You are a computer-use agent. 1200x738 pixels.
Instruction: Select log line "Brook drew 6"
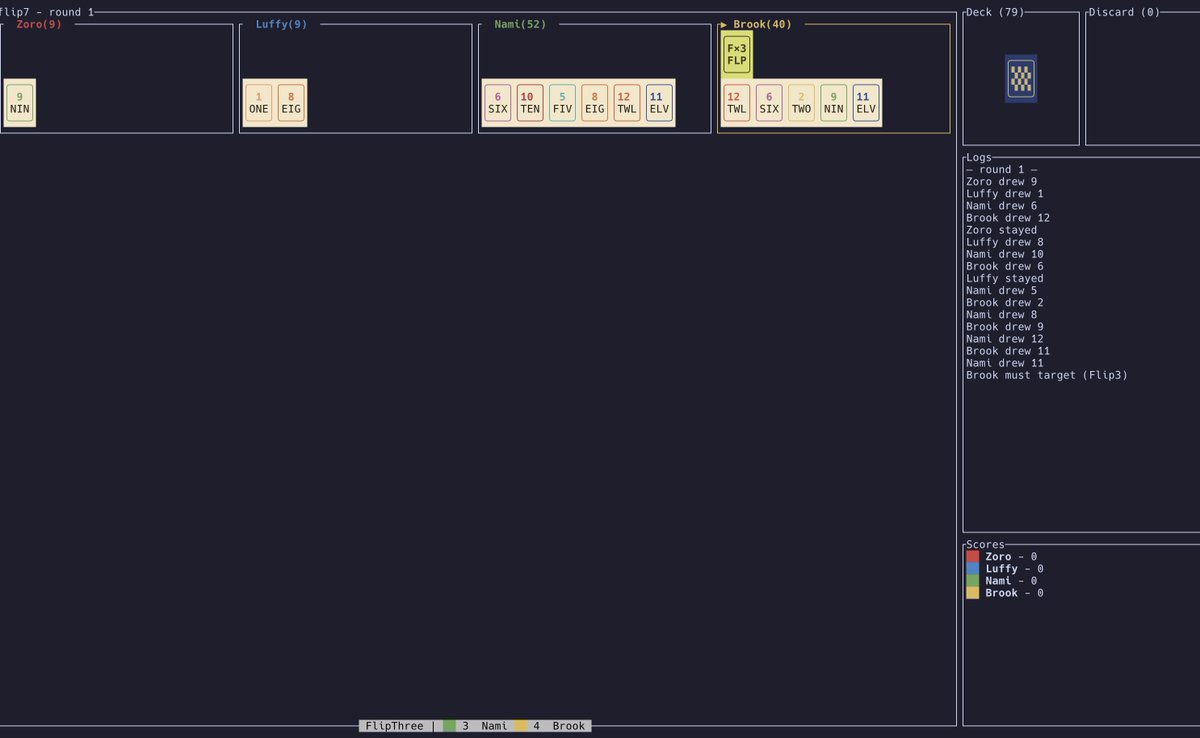click(1005, 266)
